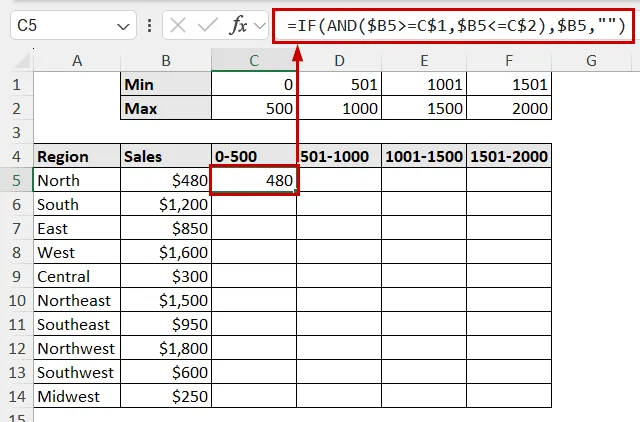Click the Enter checkmark formula button
This screenshot has width=640, height=422.
coord(207,26)
